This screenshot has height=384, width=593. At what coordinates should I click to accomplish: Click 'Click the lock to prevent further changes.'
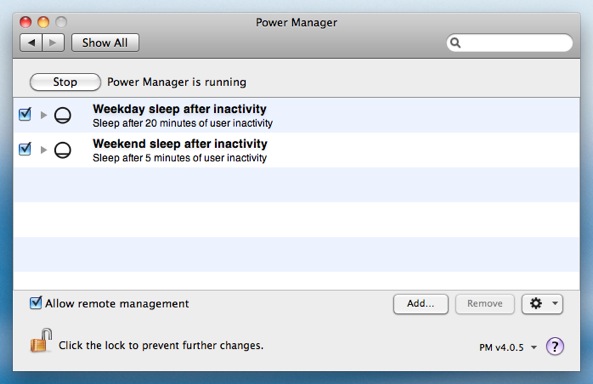pos(161,345)
